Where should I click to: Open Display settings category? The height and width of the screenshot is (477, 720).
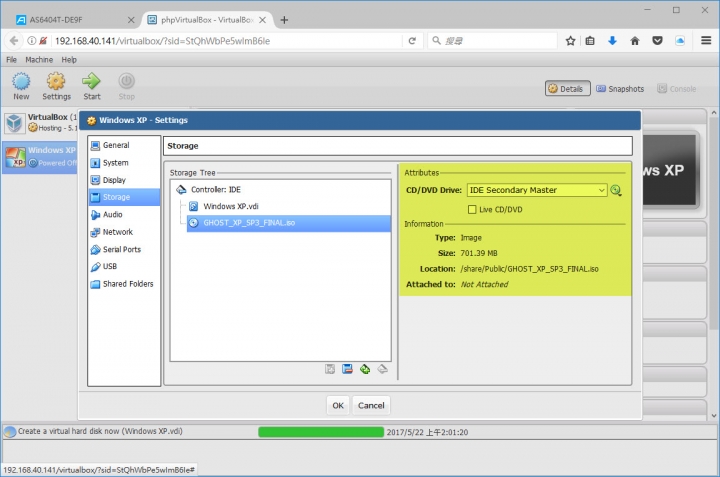124,180
